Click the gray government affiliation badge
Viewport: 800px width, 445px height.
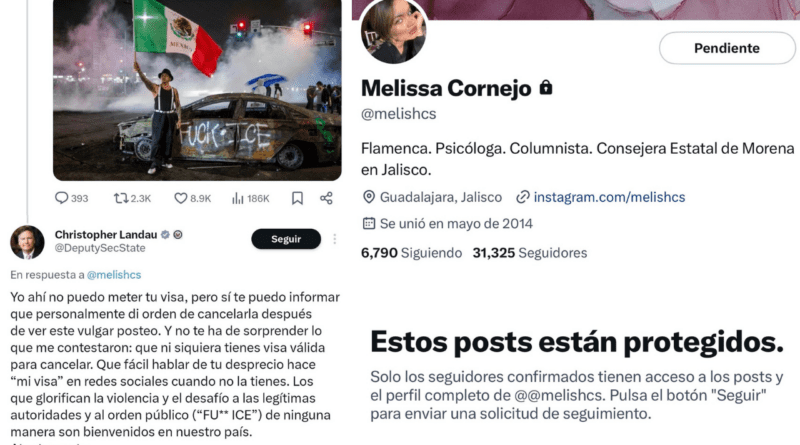point(178,235)
